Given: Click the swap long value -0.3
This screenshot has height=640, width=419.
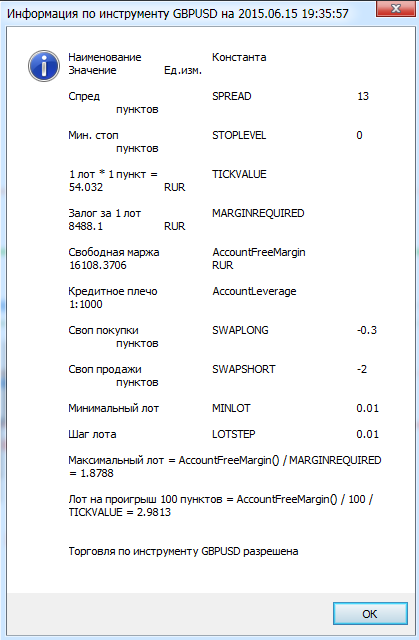Looking at the screenshot, I should click(x=367, y=330).
